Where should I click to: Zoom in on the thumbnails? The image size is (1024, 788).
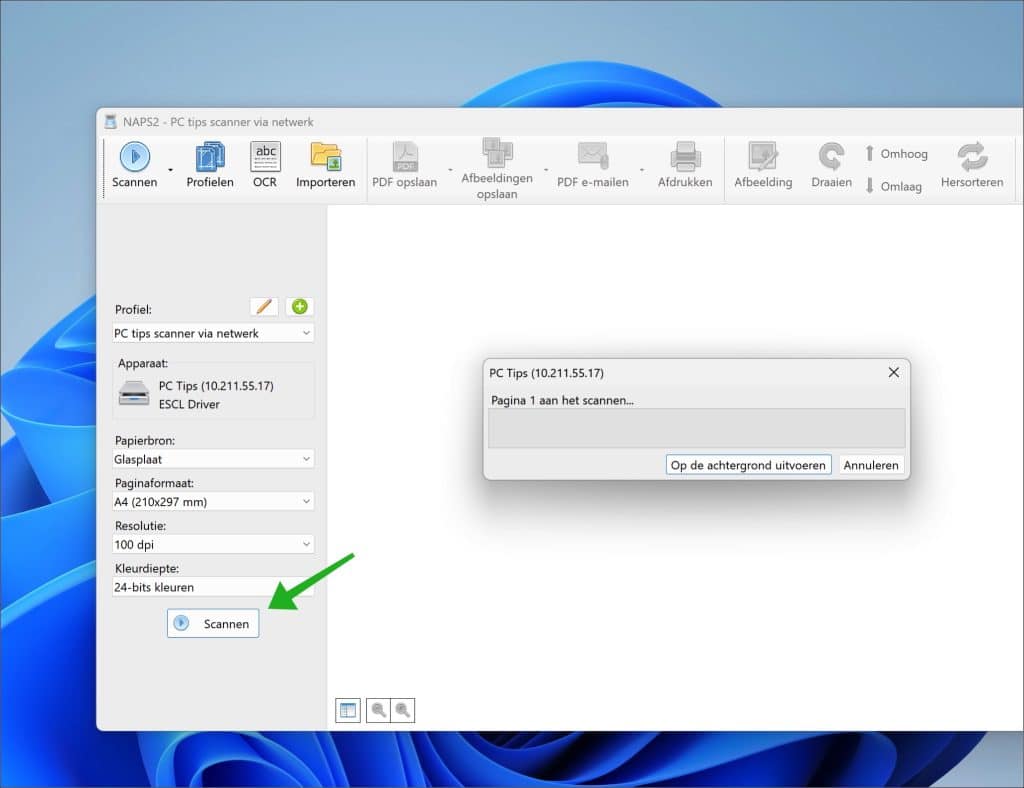[402, 710]
